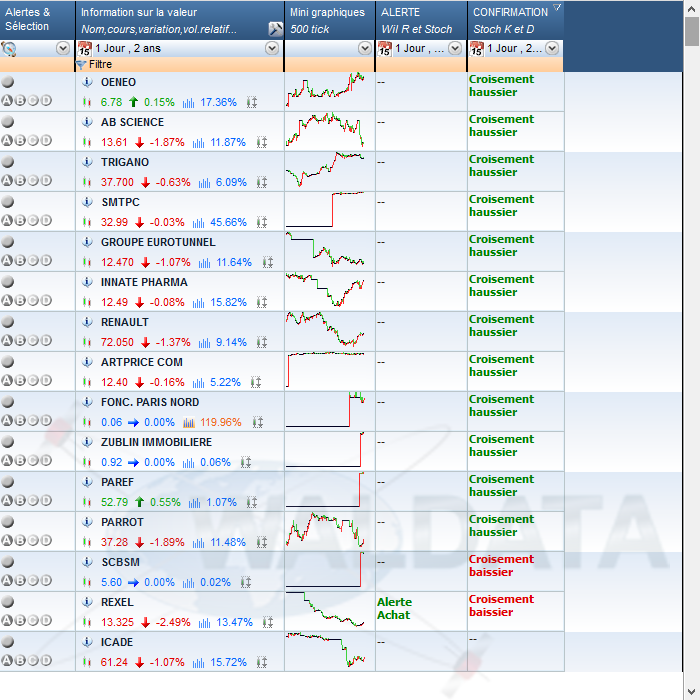Open info icon for AB SCIENCE
This screenshot has width=700, height=700.
coord(88,122)
